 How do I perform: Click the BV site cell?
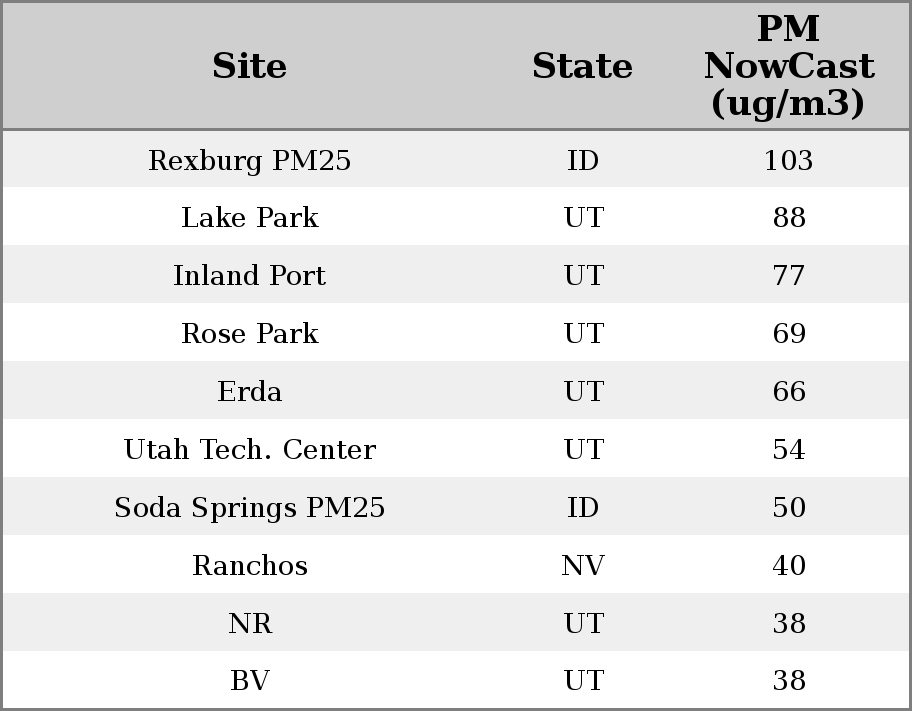pos(249,681)
